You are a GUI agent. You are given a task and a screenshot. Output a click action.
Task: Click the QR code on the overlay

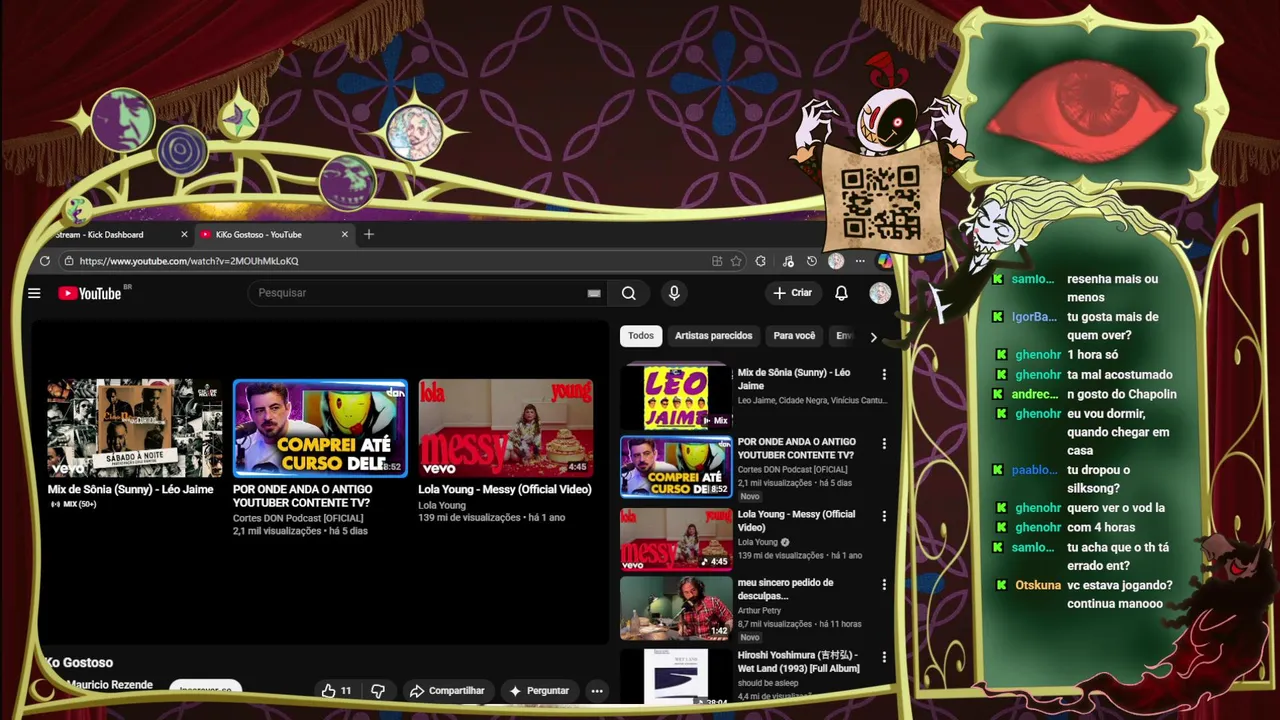(880, 203)
